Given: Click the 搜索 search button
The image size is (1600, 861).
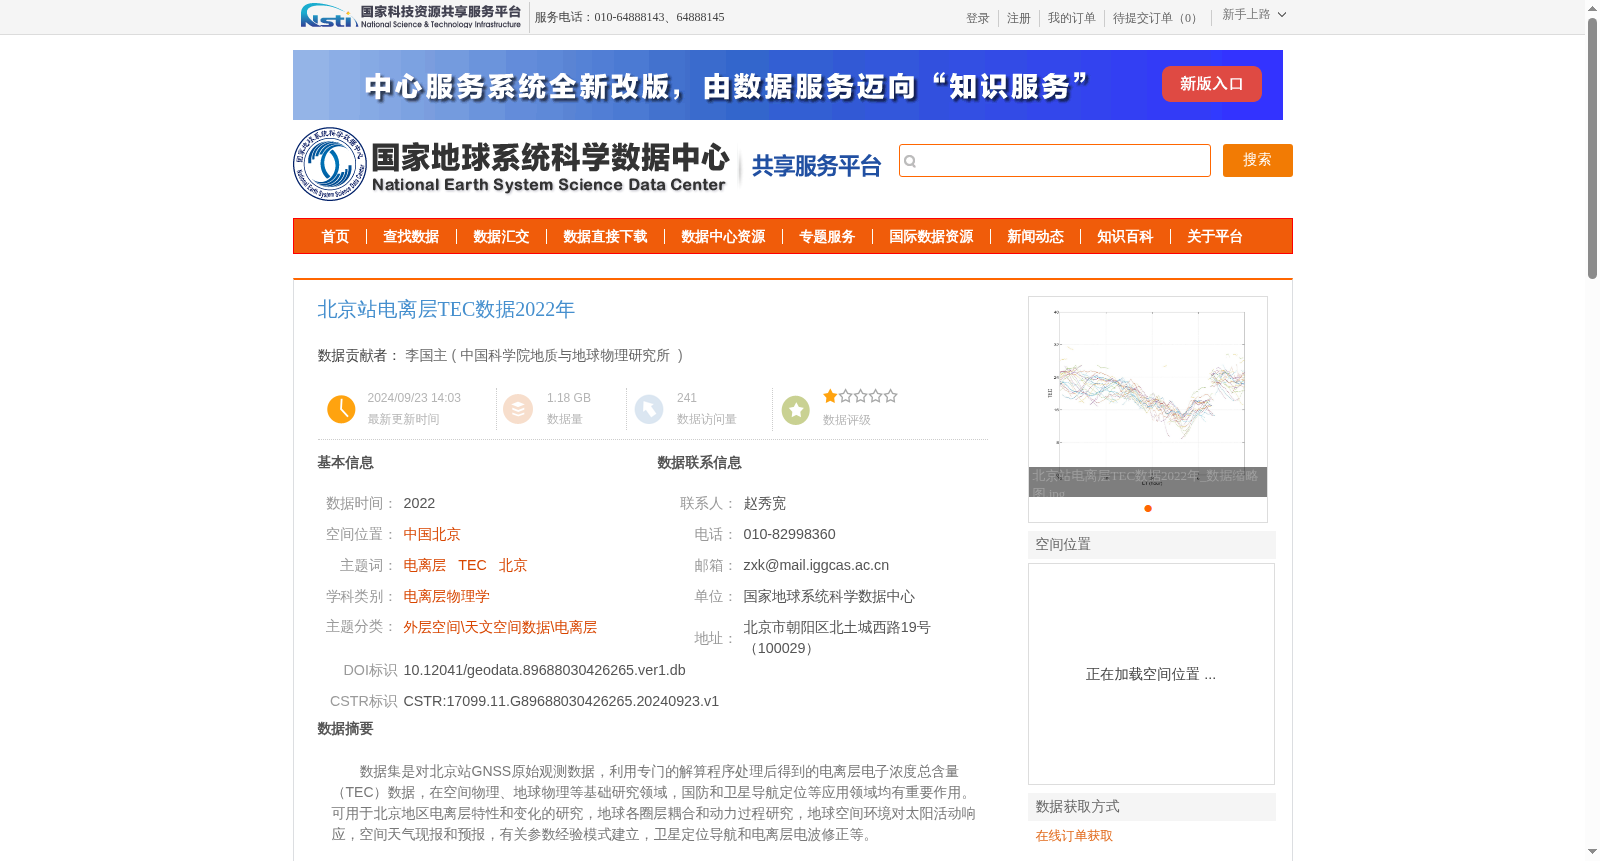Looking at the screenshot, I should (1258, 161).
